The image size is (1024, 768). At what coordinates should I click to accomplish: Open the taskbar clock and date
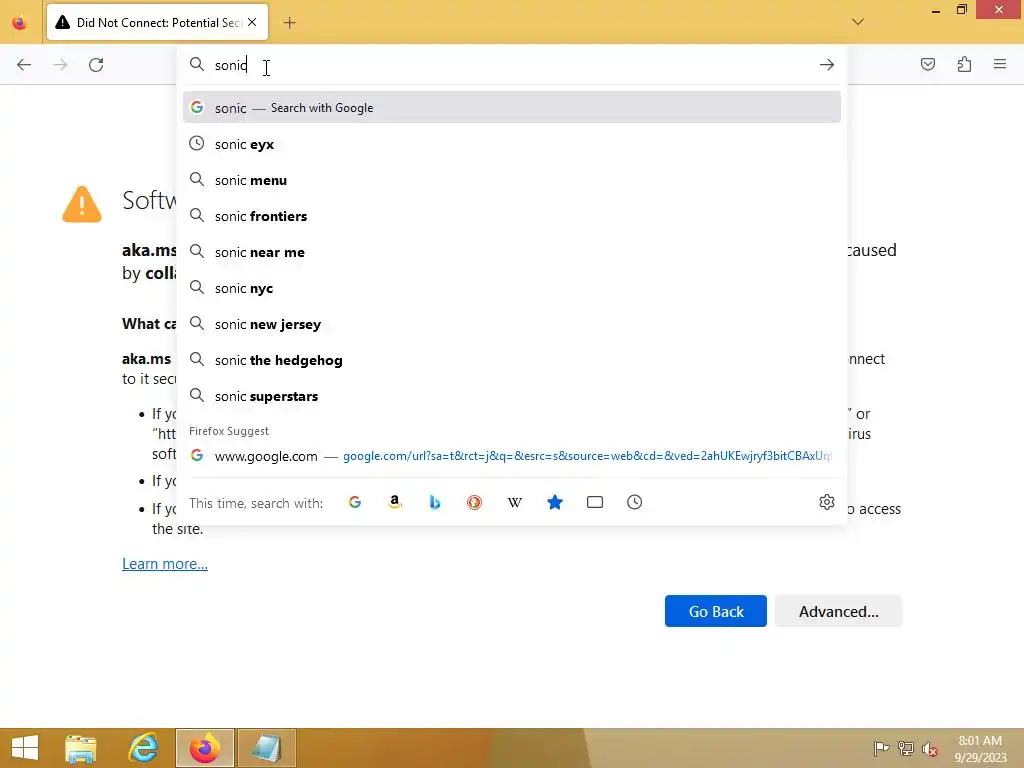(x=980, y=749)
